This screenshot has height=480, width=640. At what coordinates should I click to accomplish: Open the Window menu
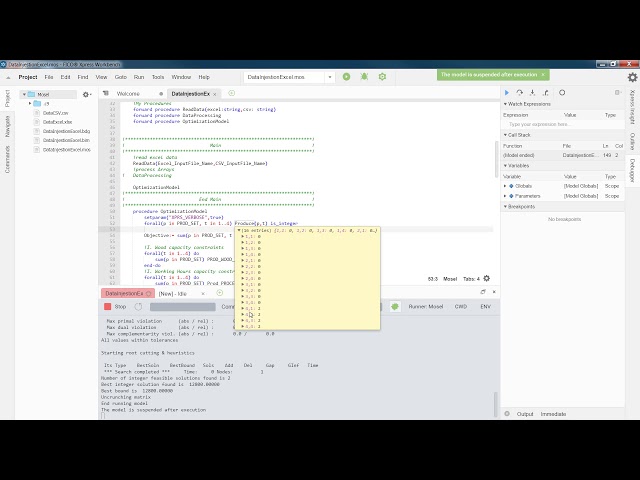tap(181, 77)
